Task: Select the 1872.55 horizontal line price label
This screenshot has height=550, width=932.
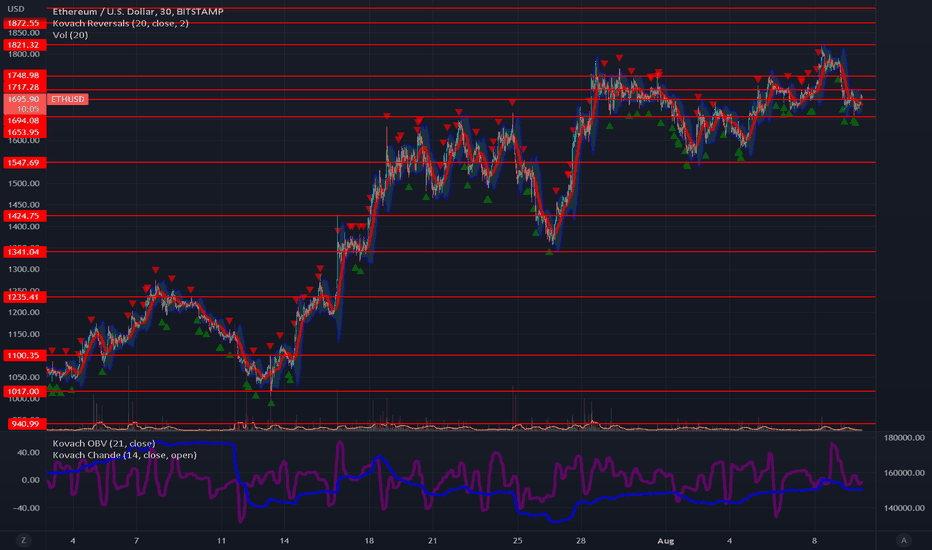Action: [24, 23]
